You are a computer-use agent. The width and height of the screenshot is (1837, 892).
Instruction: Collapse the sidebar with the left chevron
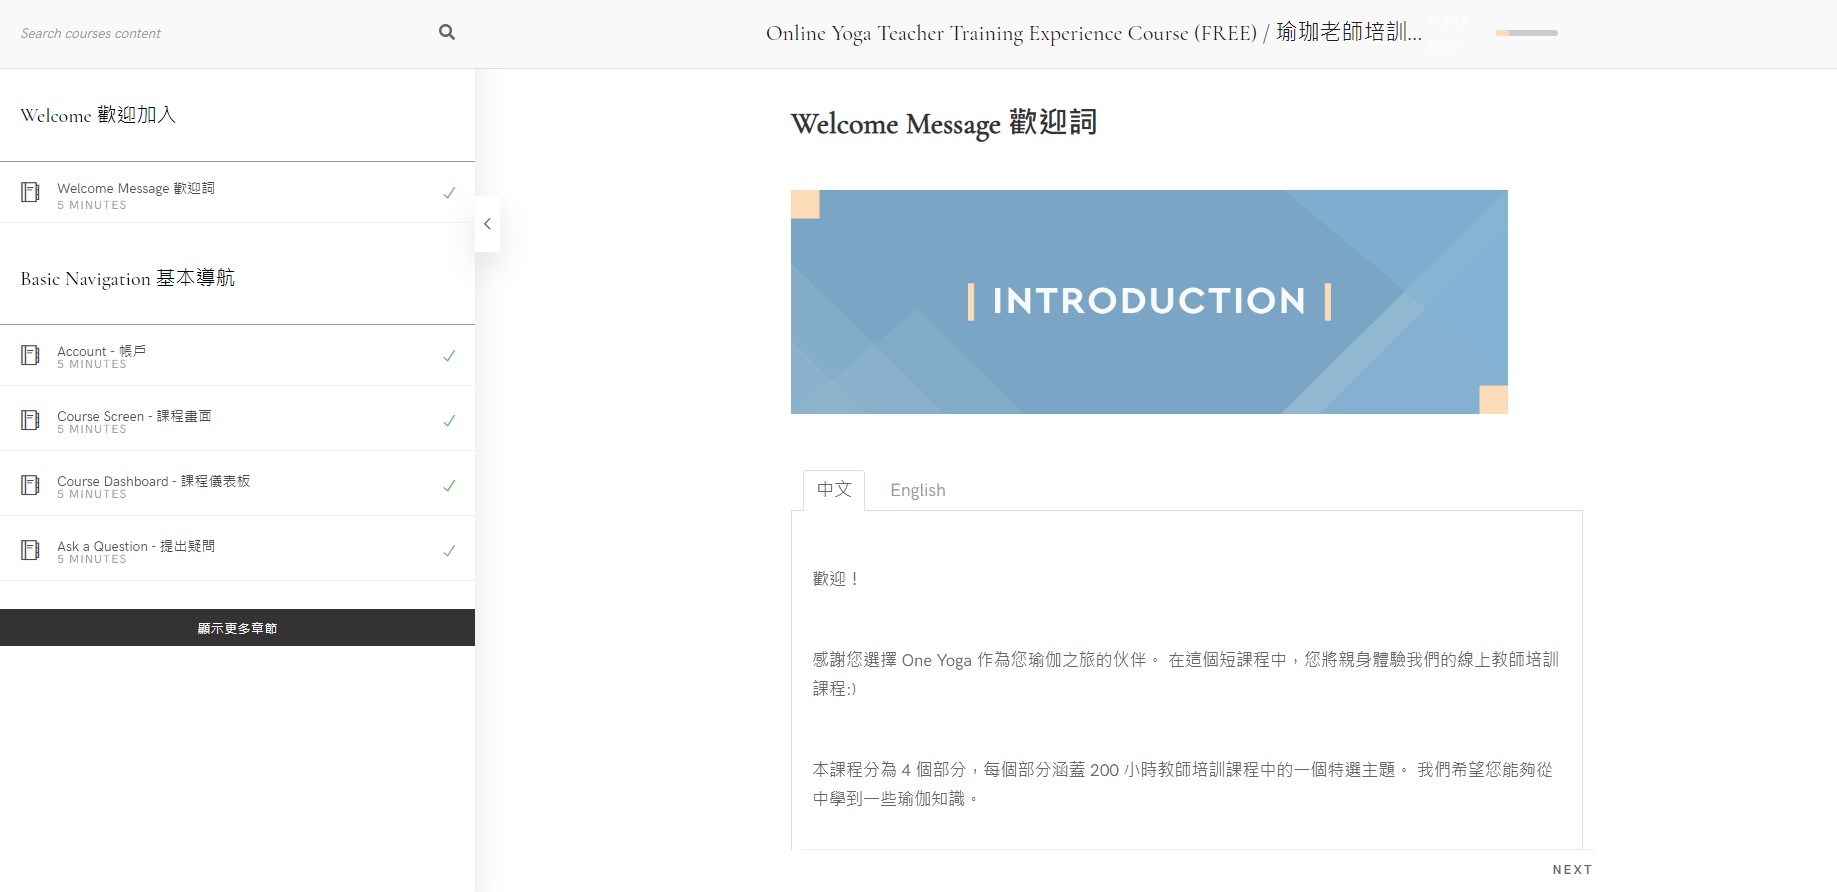487,224
